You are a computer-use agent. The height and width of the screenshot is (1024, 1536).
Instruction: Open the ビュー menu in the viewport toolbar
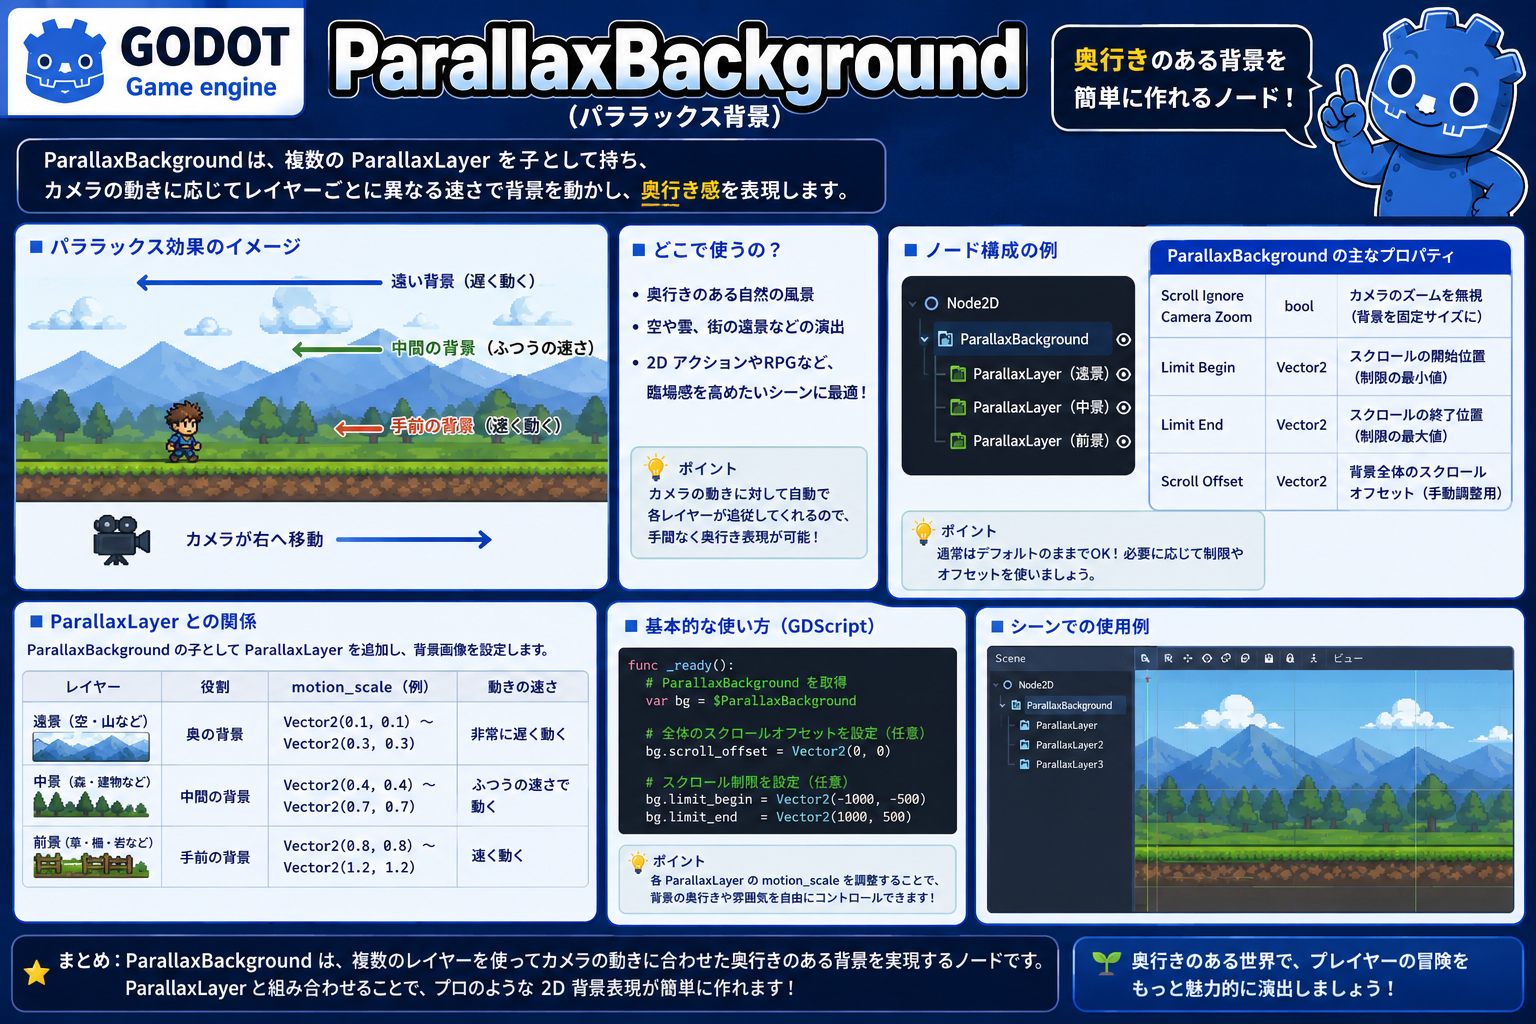[1348, 658]
